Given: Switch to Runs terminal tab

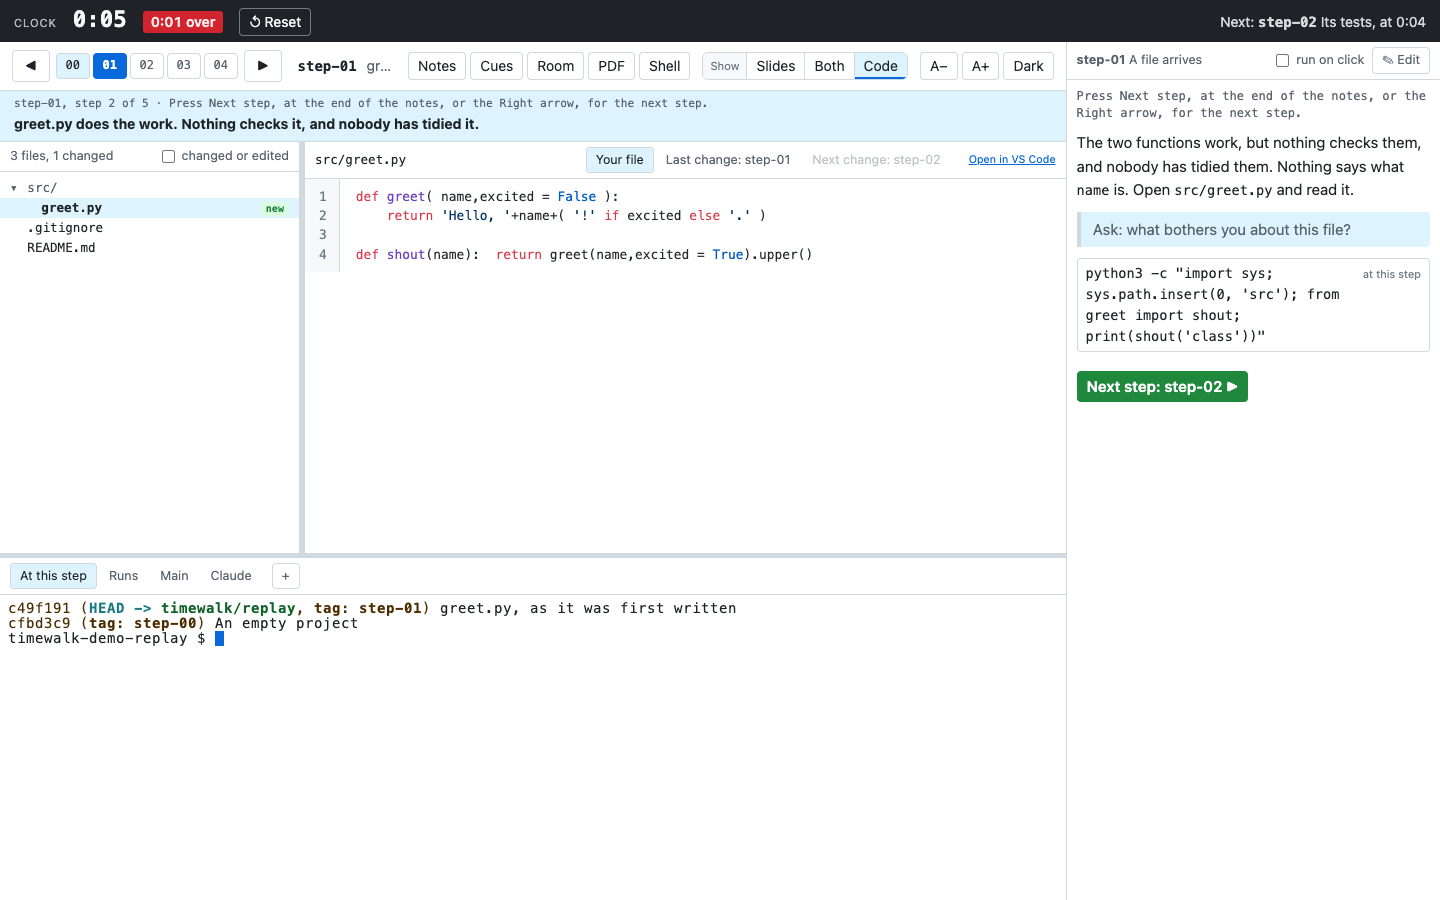Looking at the screenshot, I should (124, 576).
